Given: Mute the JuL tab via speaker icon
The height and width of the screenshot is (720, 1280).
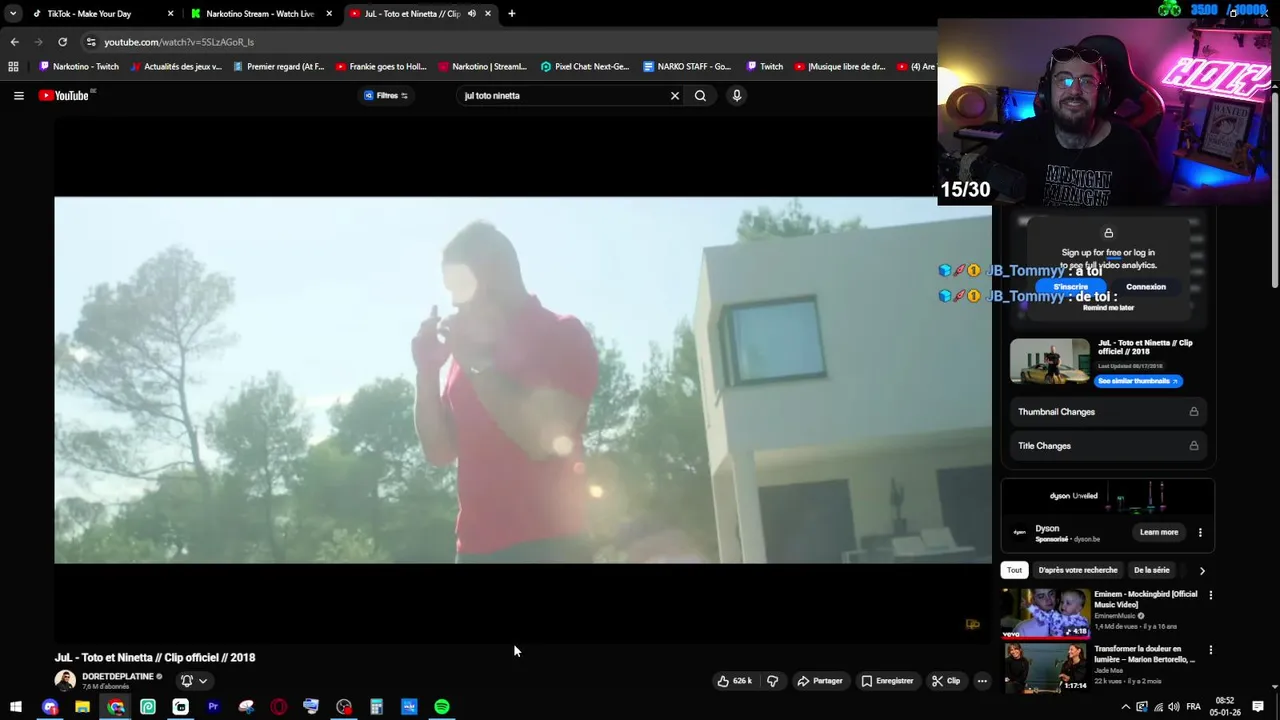Looking at the screenshot, I should (x=472, y=14).
